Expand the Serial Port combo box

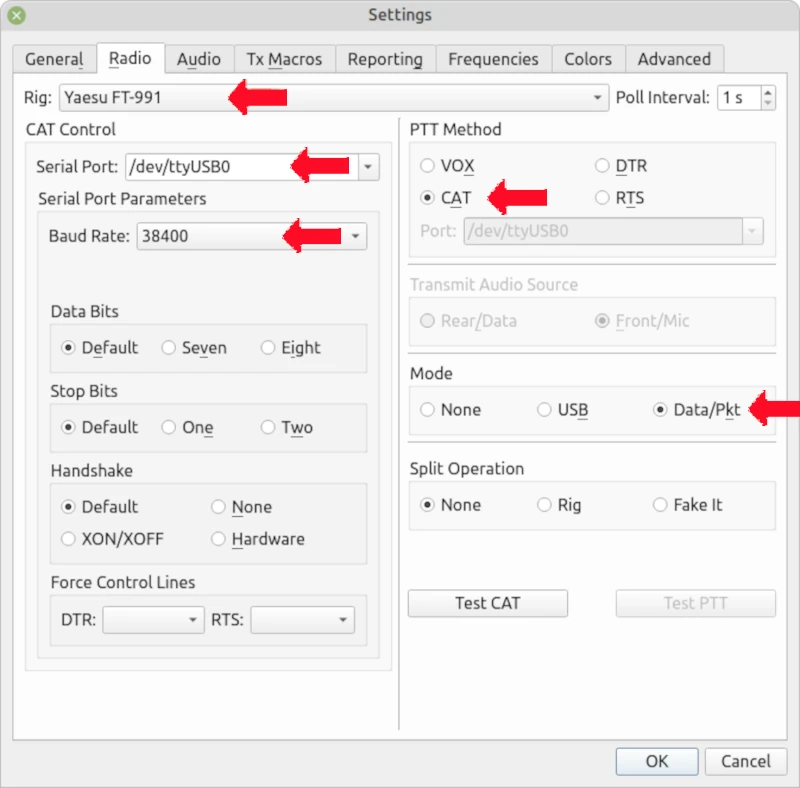(368, 167)
